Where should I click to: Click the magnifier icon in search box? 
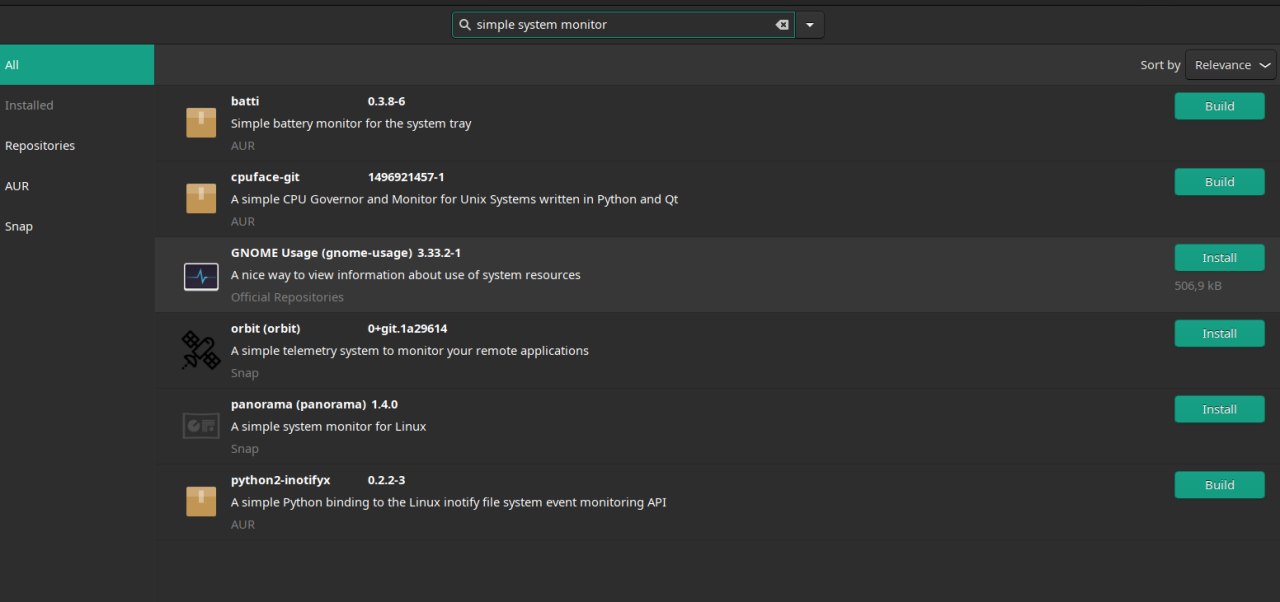(464, 24)
